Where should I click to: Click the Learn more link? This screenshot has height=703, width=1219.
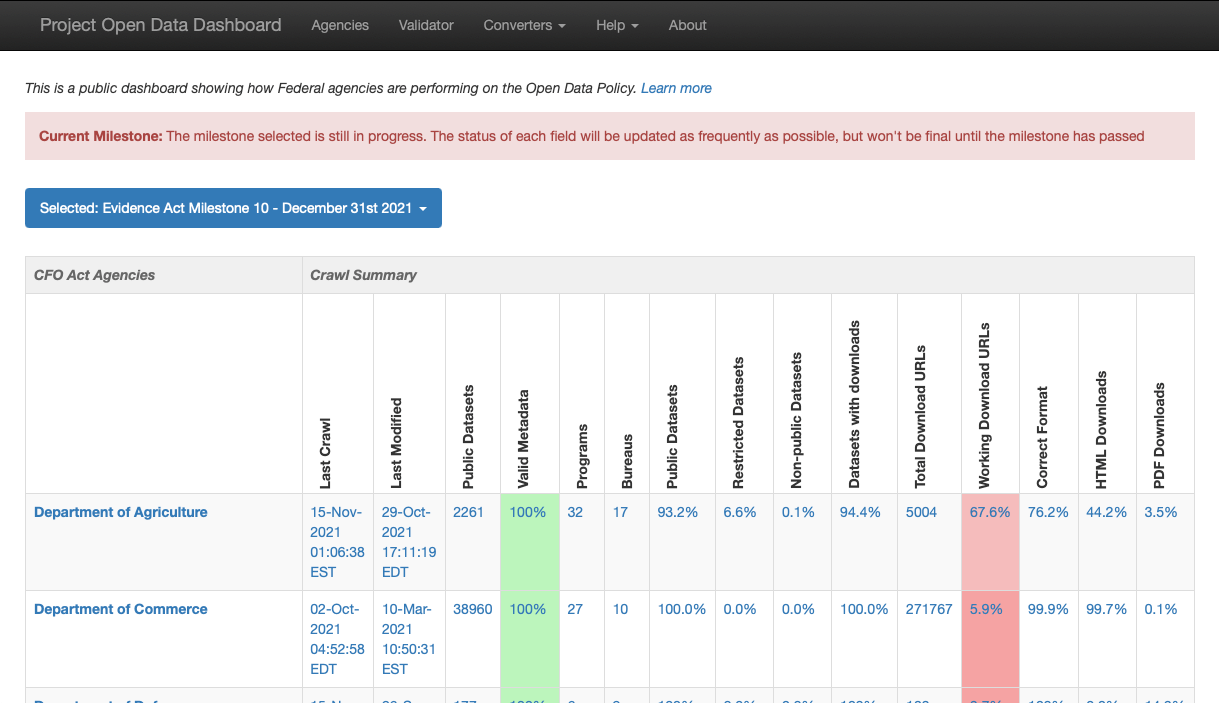coord(676,88)
